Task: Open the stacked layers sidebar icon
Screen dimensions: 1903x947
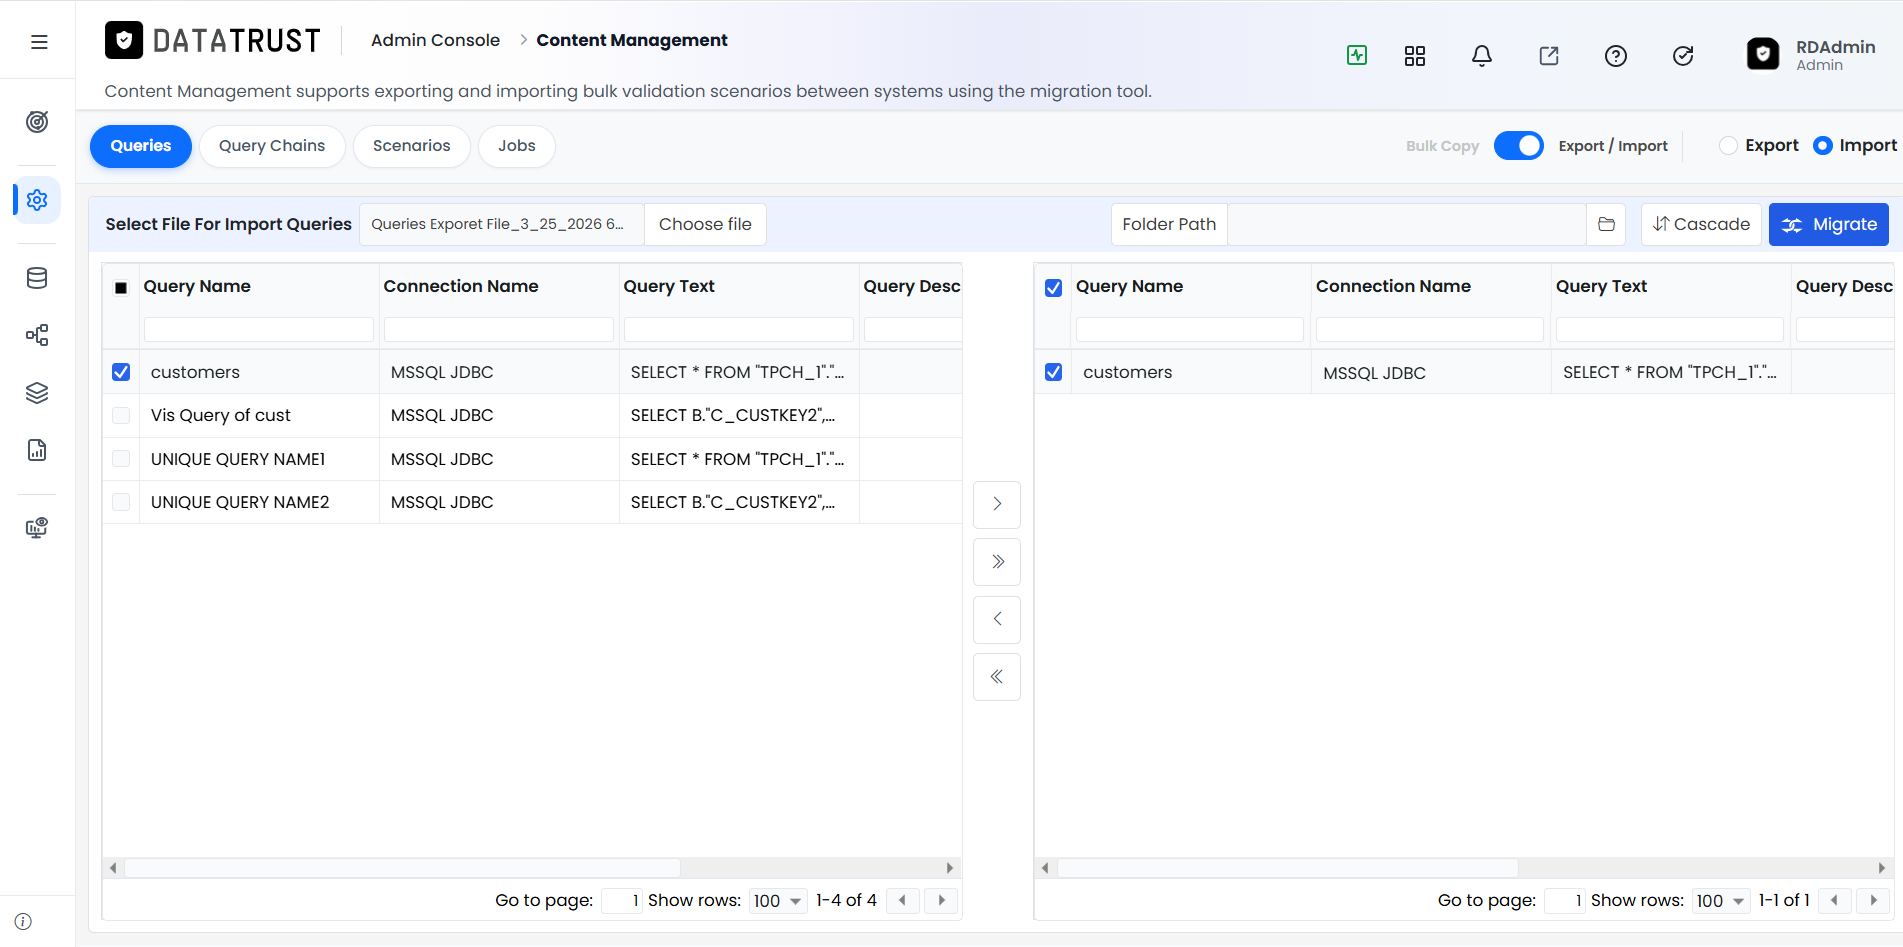Action: coord(37,393)
